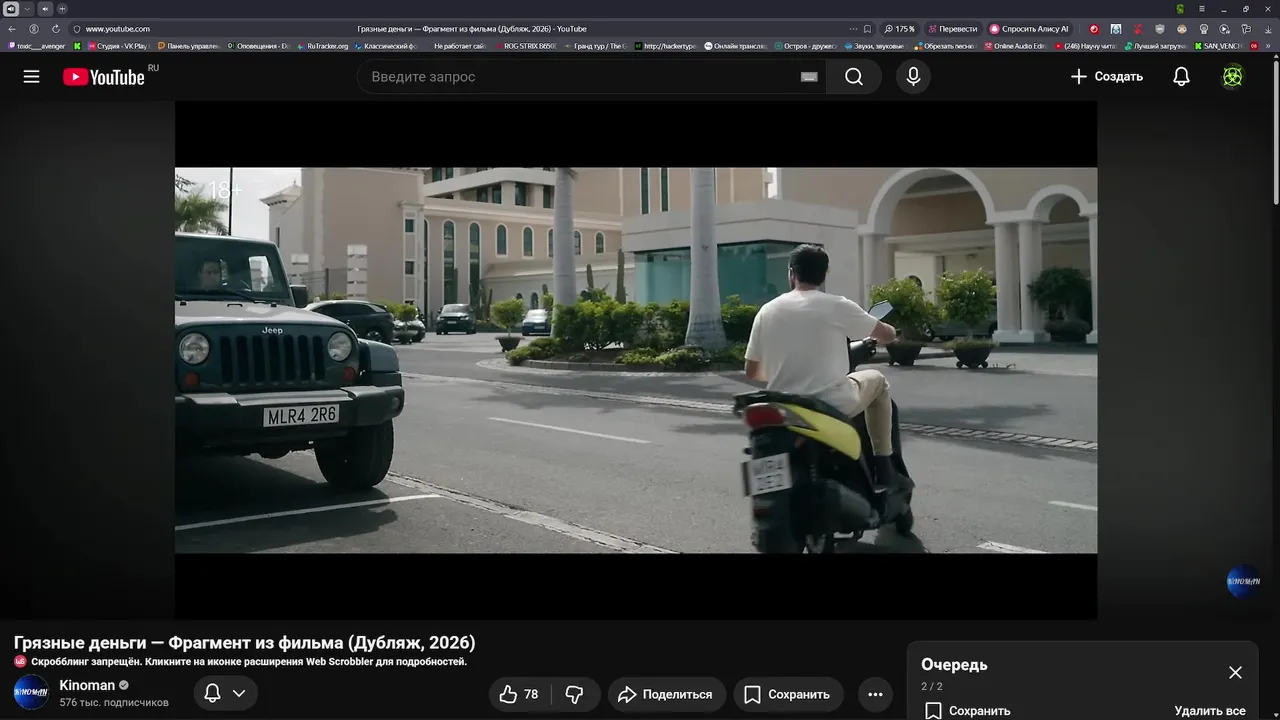Viewport: 1280px width, 720px height.
Task: Close the queue panel
Action: [x=1235, y=673]
